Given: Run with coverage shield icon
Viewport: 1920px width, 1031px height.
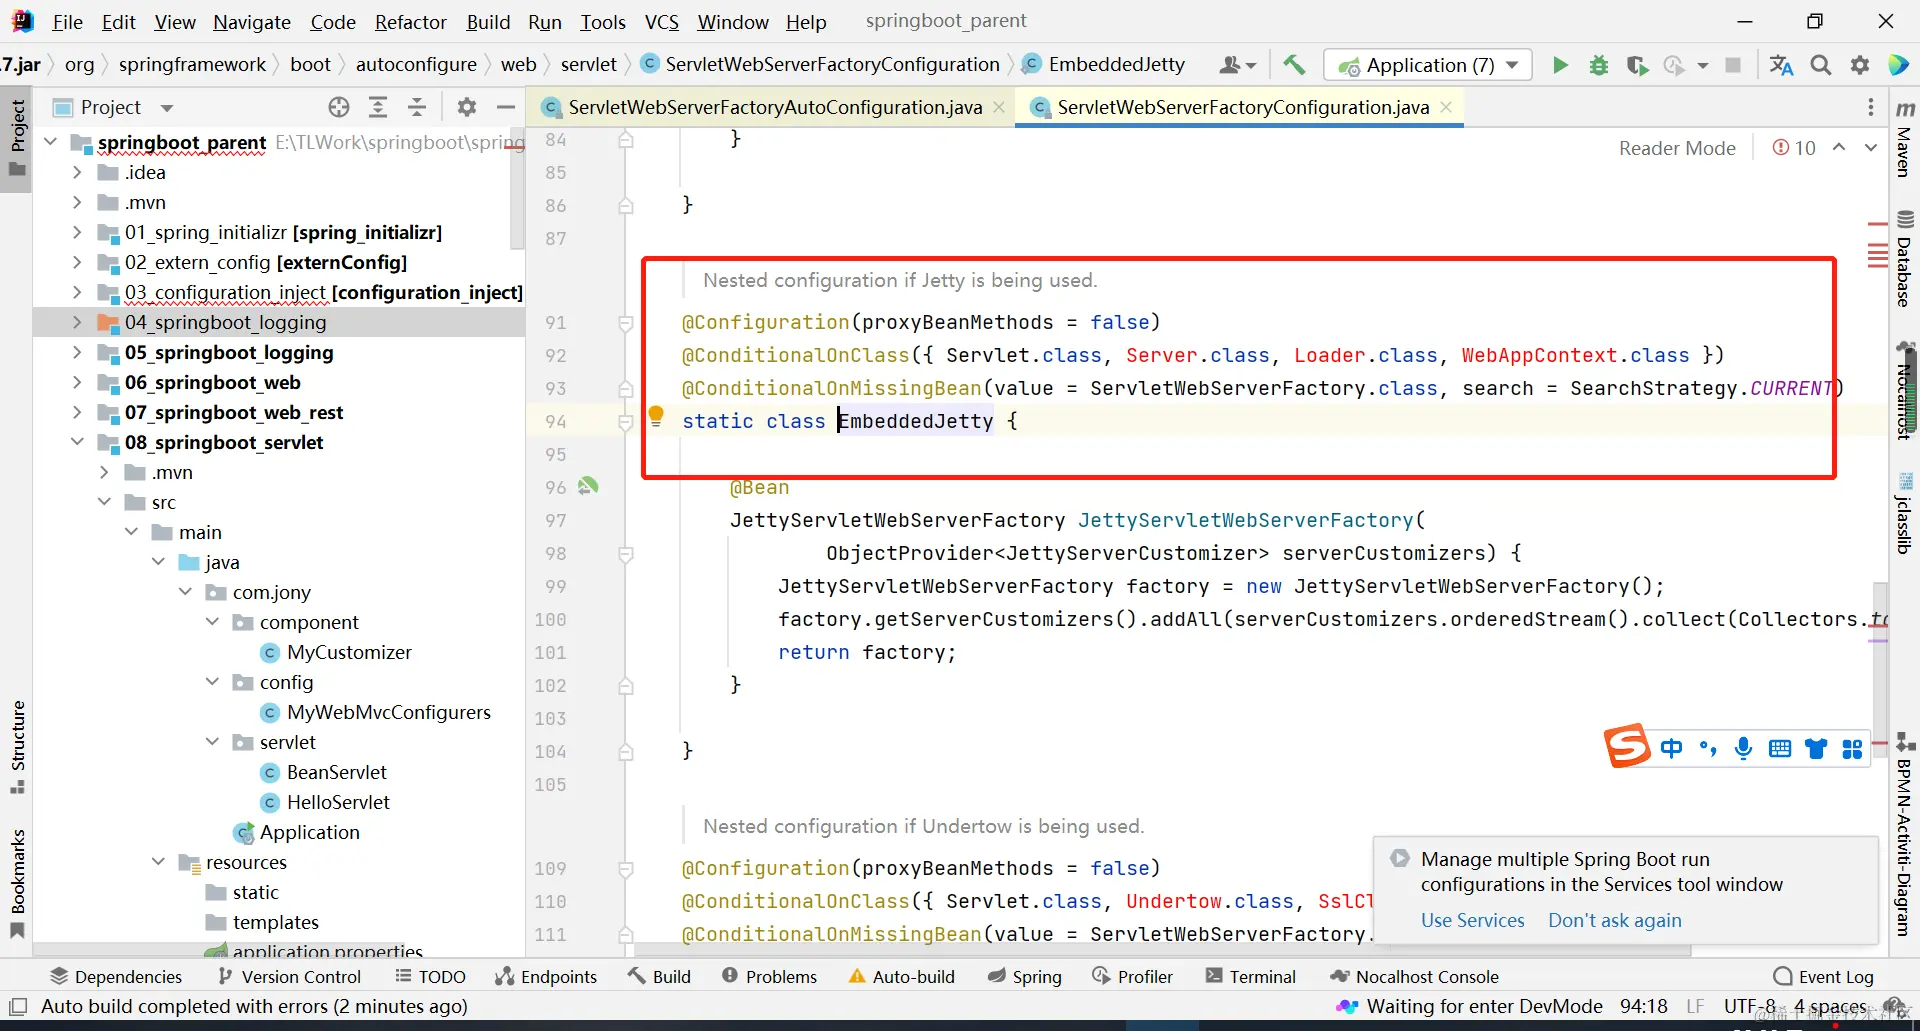Looking at the screenshot, I should tap(1637, 65).
